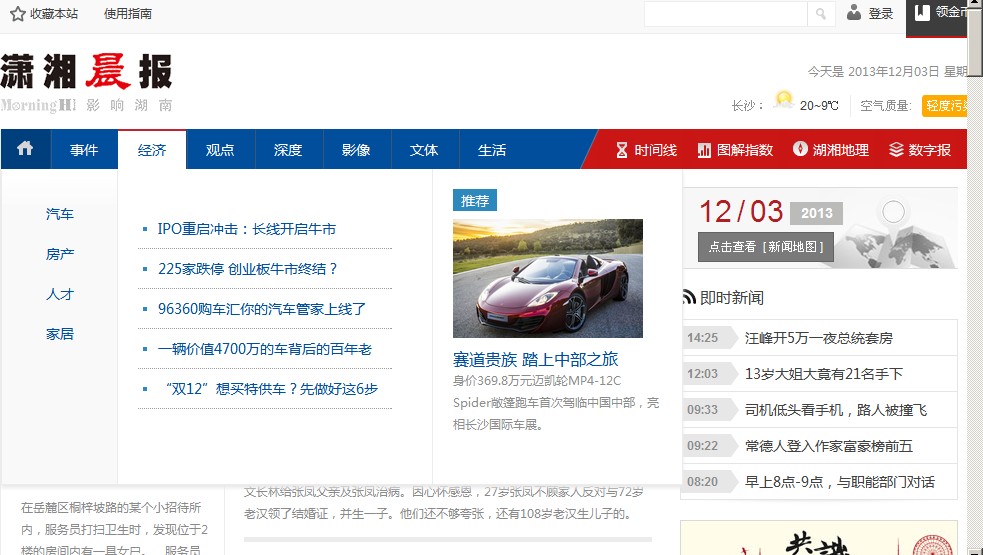Click the home icon in navigation bar

pyautogui.click(x=25, y=149)
